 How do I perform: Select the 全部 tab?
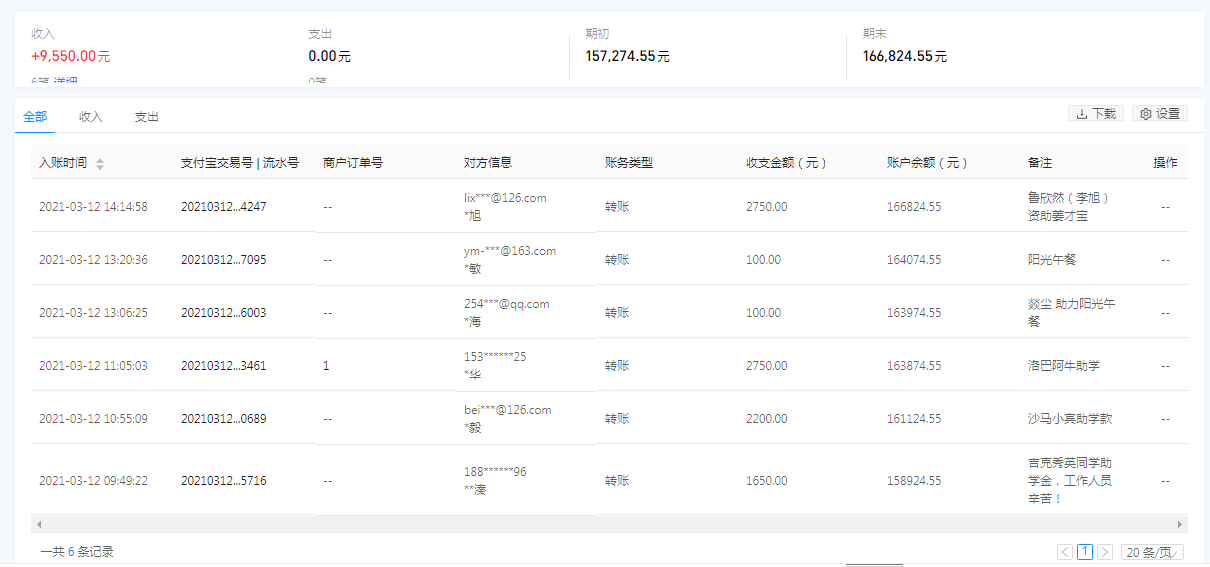[35, 117]
